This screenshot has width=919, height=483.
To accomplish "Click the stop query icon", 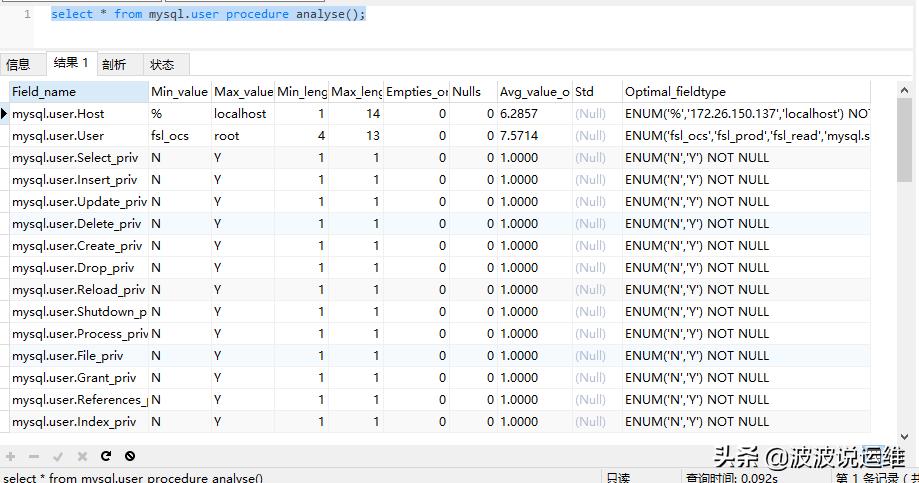I will tap(130, 456).
